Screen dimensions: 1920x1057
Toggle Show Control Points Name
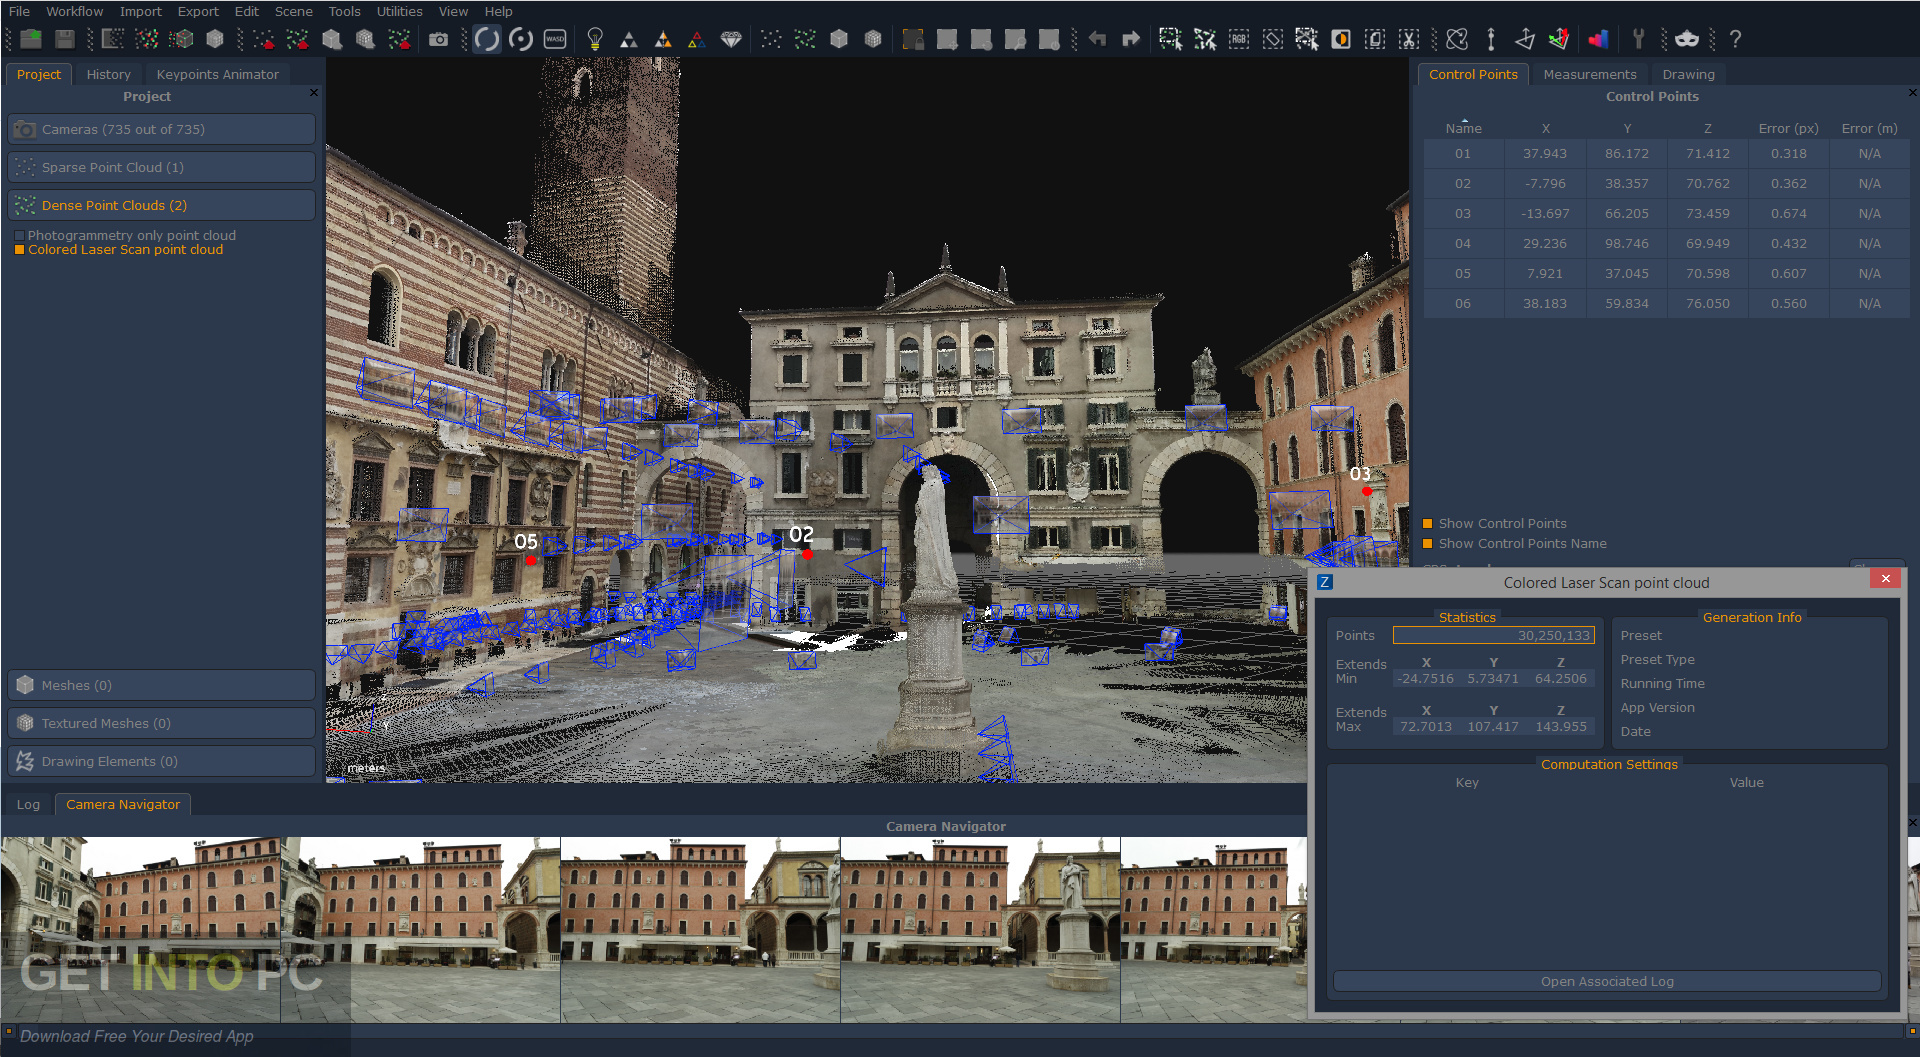pos(1426,543)
